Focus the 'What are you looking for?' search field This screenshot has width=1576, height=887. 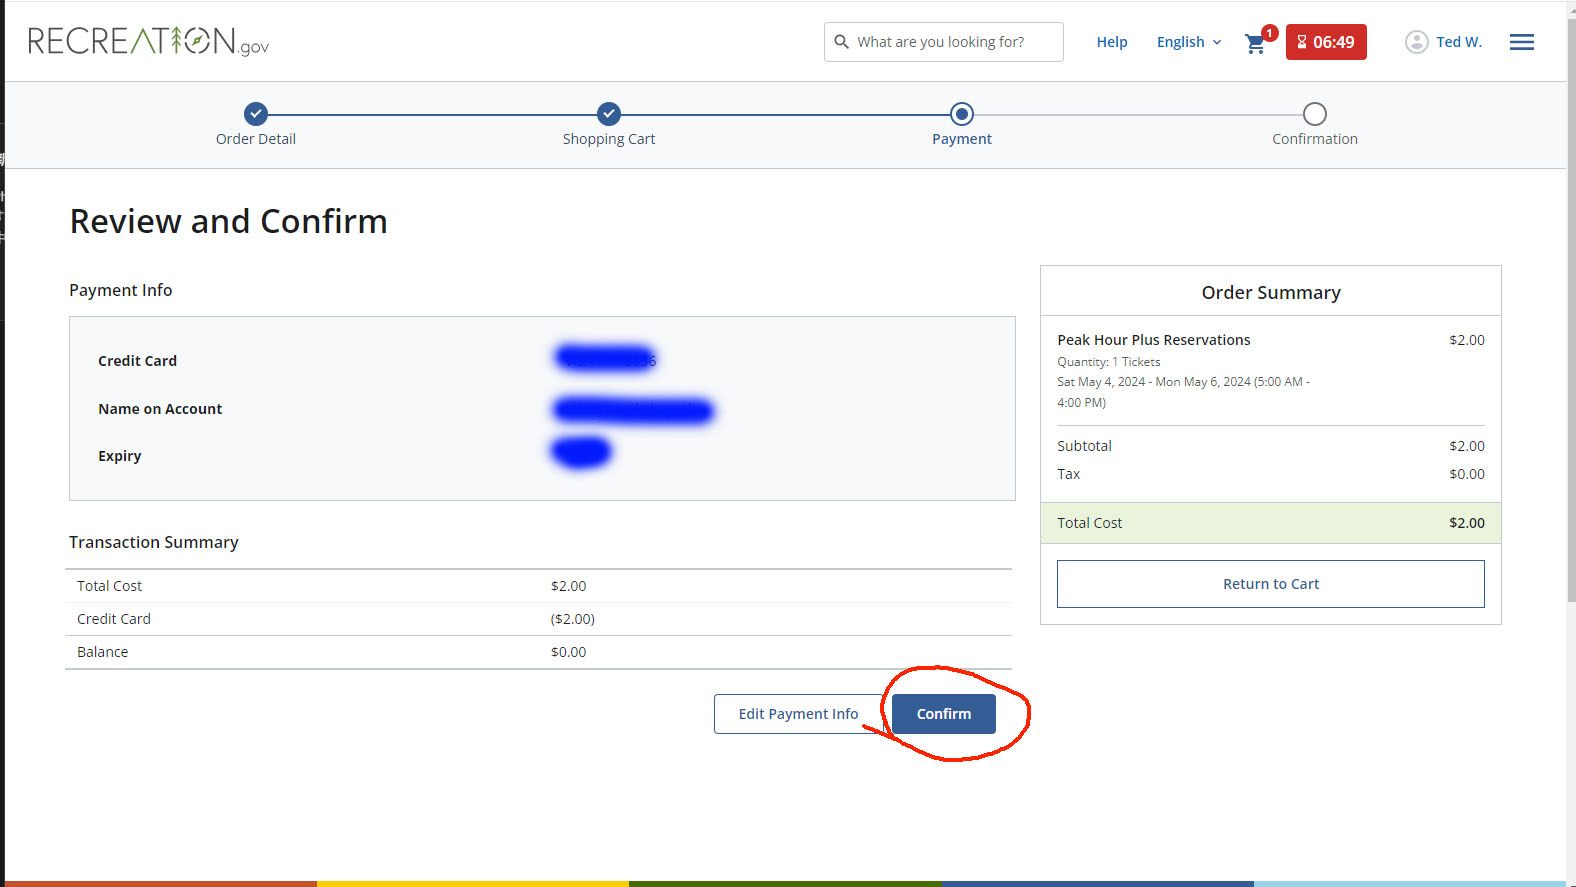click(x=950, y=42)
